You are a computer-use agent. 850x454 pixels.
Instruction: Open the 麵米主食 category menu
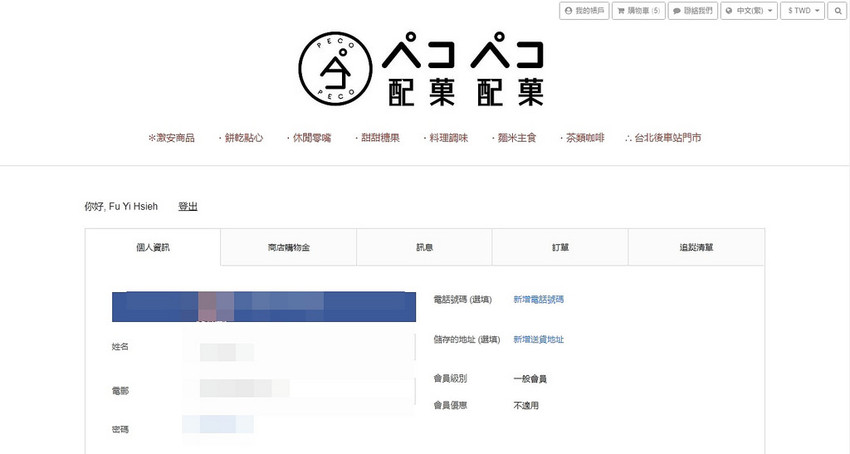(514, 138)
